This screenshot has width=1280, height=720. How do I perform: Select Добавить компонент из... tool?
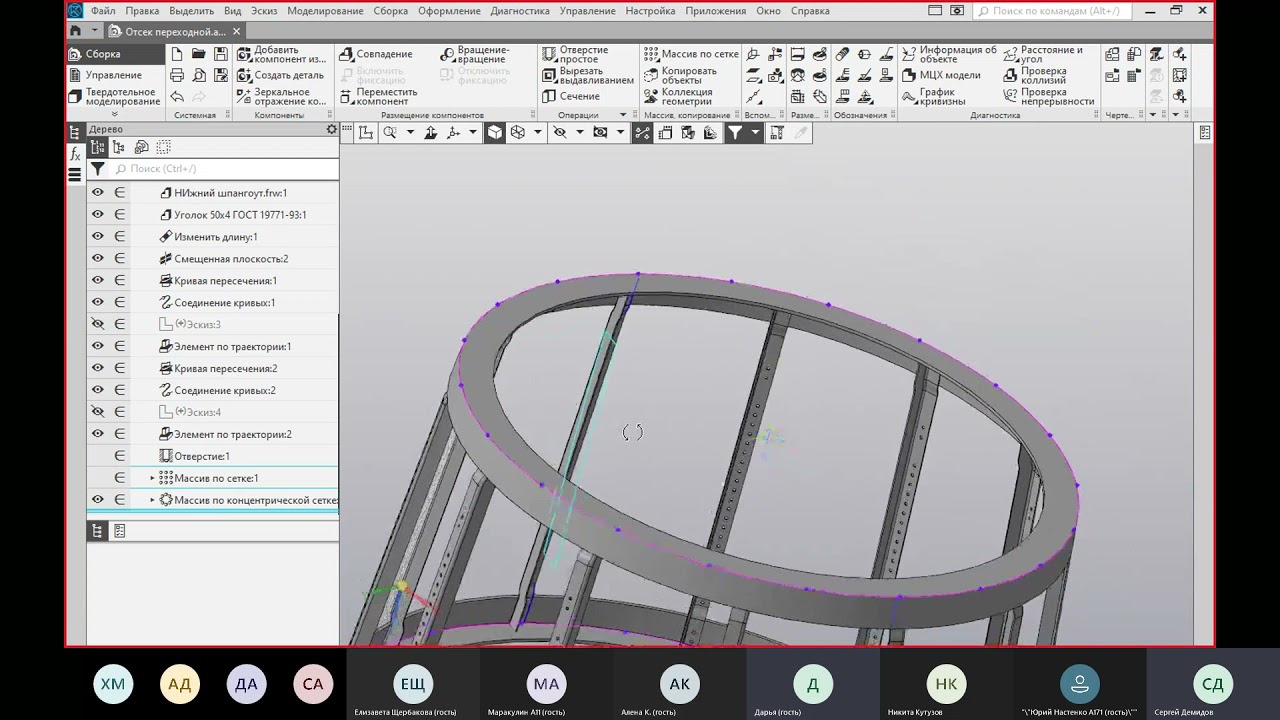(x=282, y=54)
